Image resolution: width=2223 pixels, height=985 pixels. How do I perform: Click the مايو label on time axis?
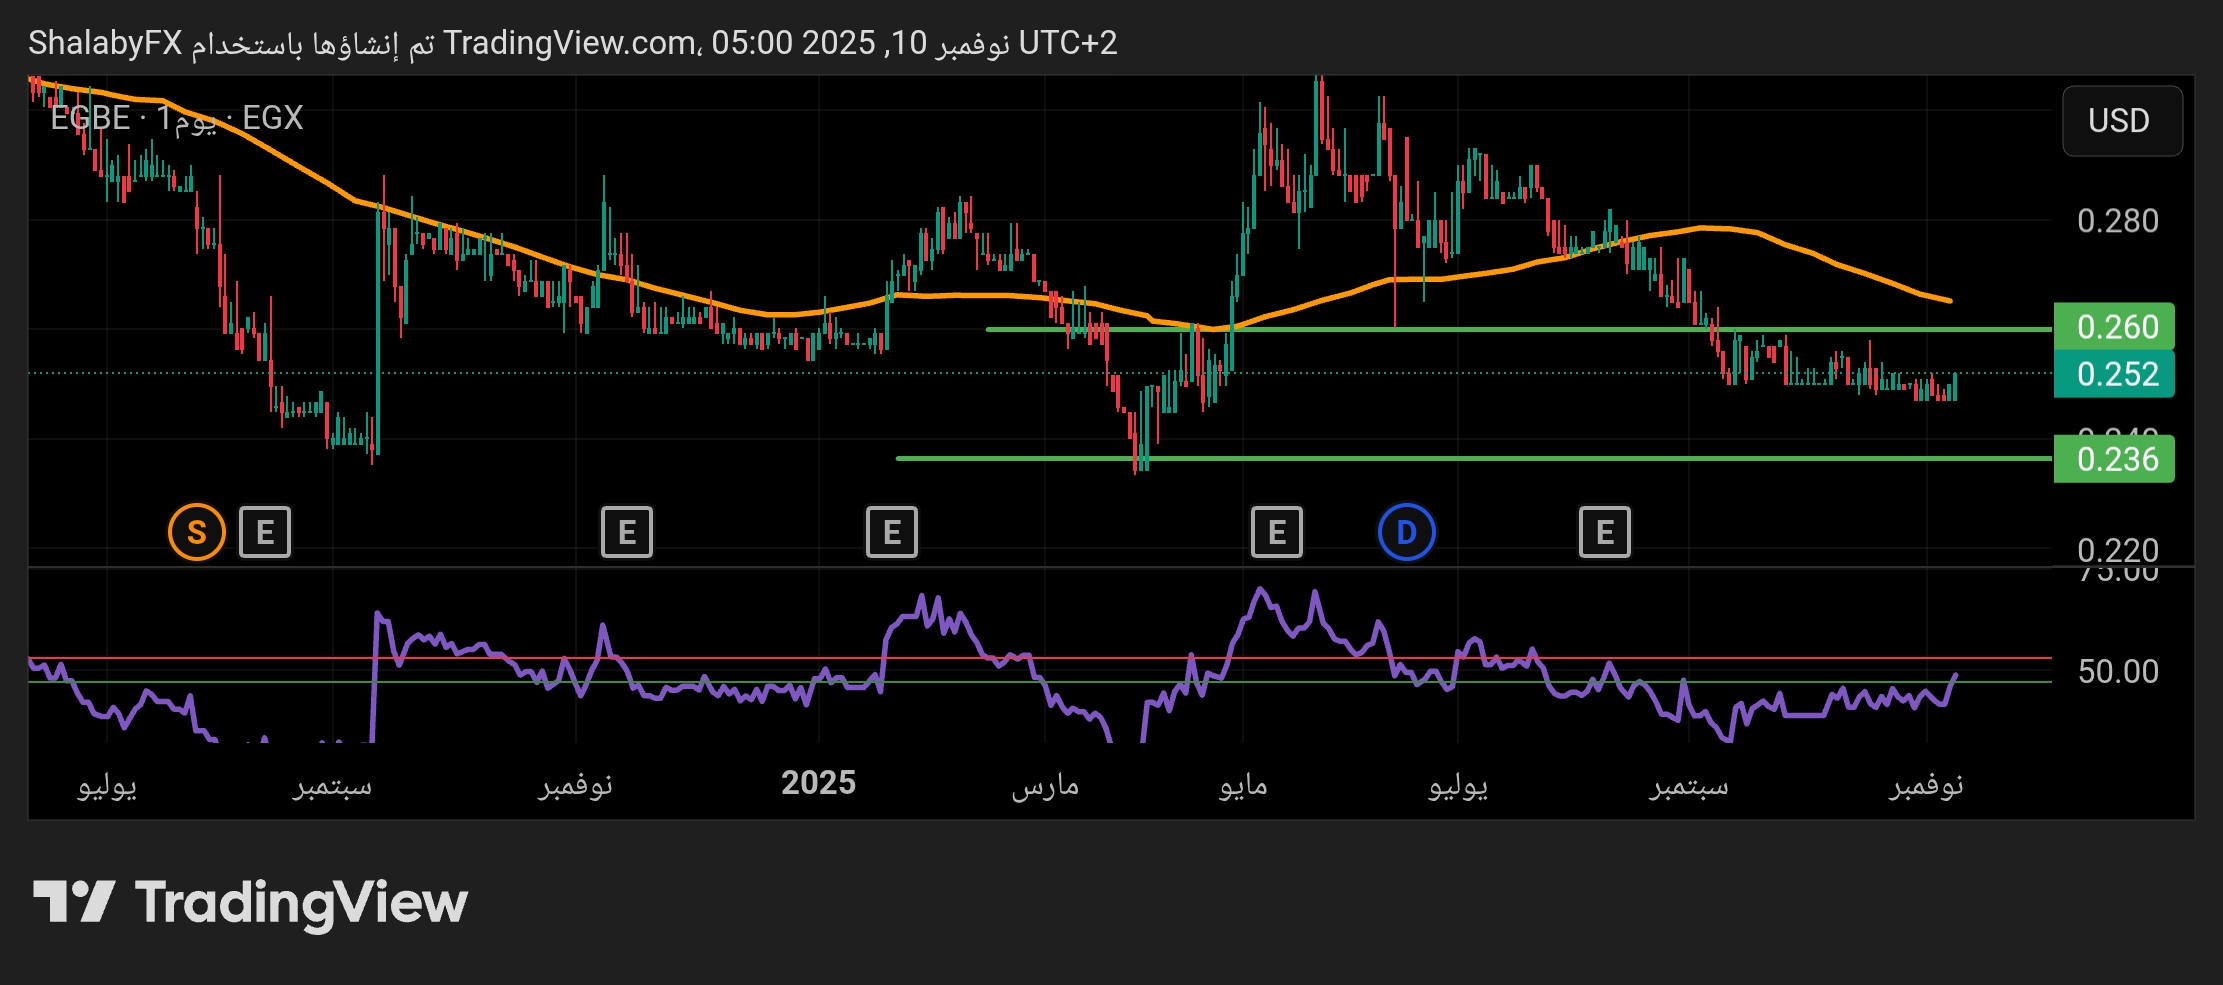point(1243,785)
